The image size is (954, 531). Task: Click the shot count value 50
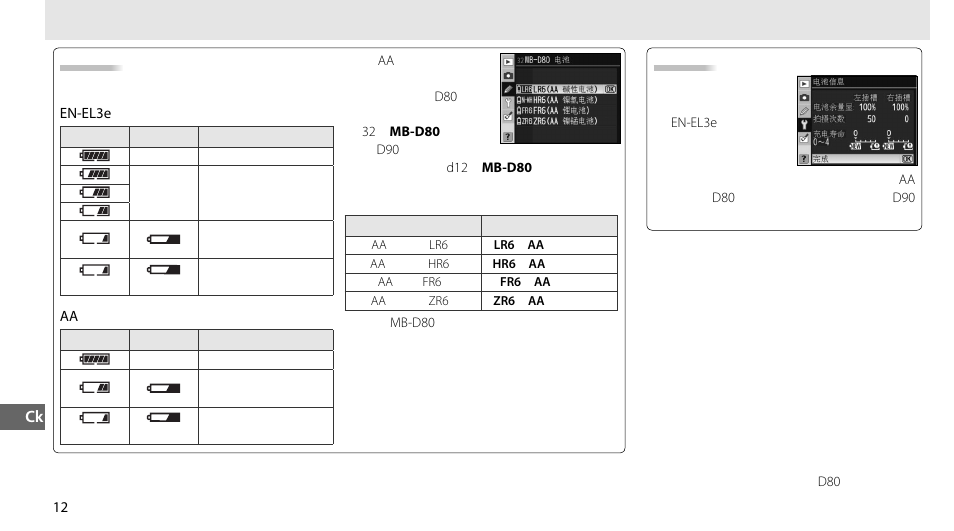(x=871, y=119)
